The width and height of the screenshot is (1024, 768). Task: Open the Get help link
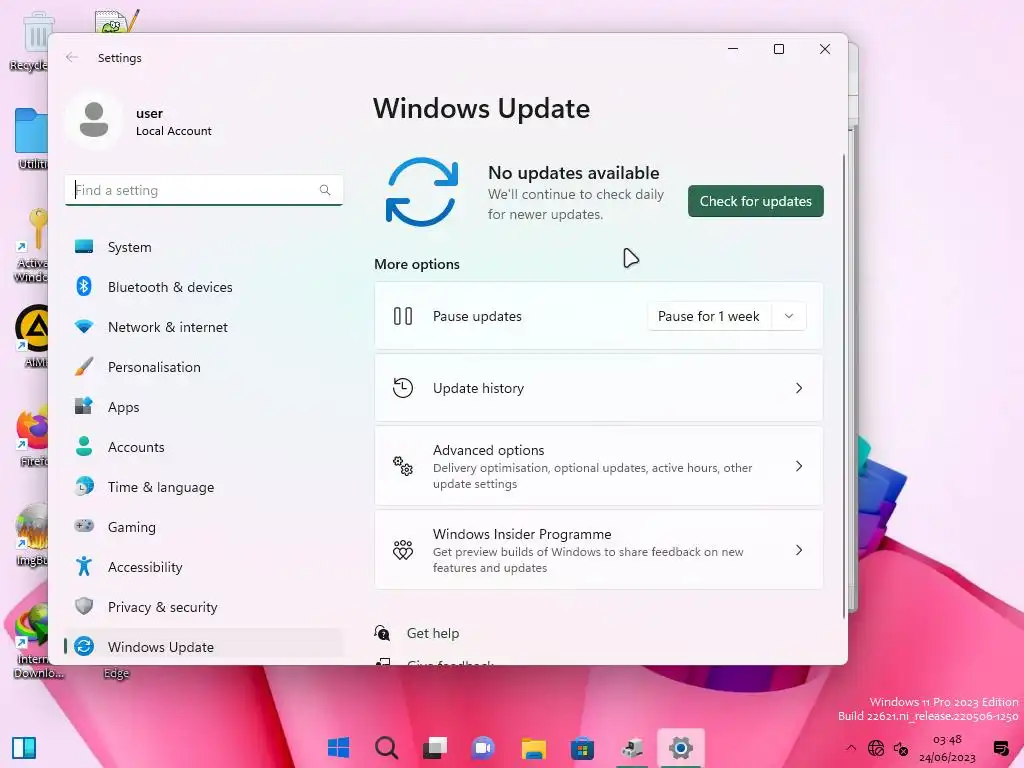[432, 633]
